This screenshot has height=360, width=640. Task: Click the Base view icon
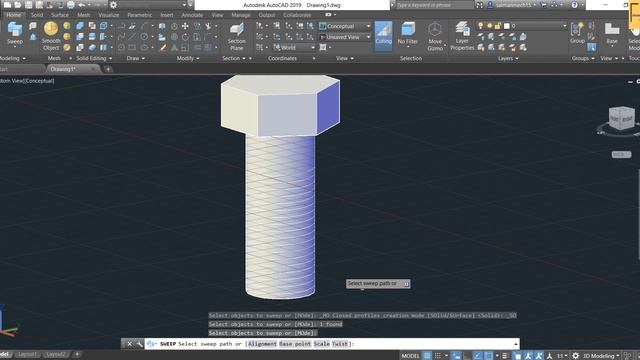tap(611, 33)
